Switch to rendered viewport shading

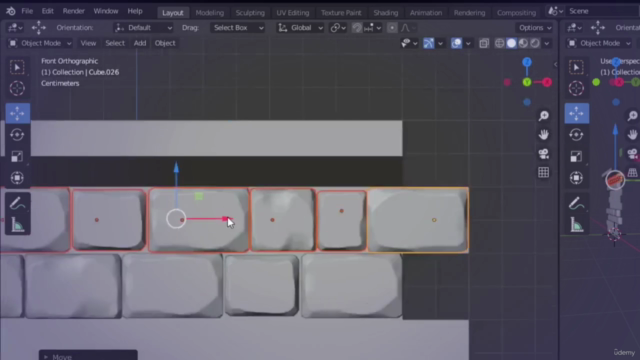[x=535, y=43]
